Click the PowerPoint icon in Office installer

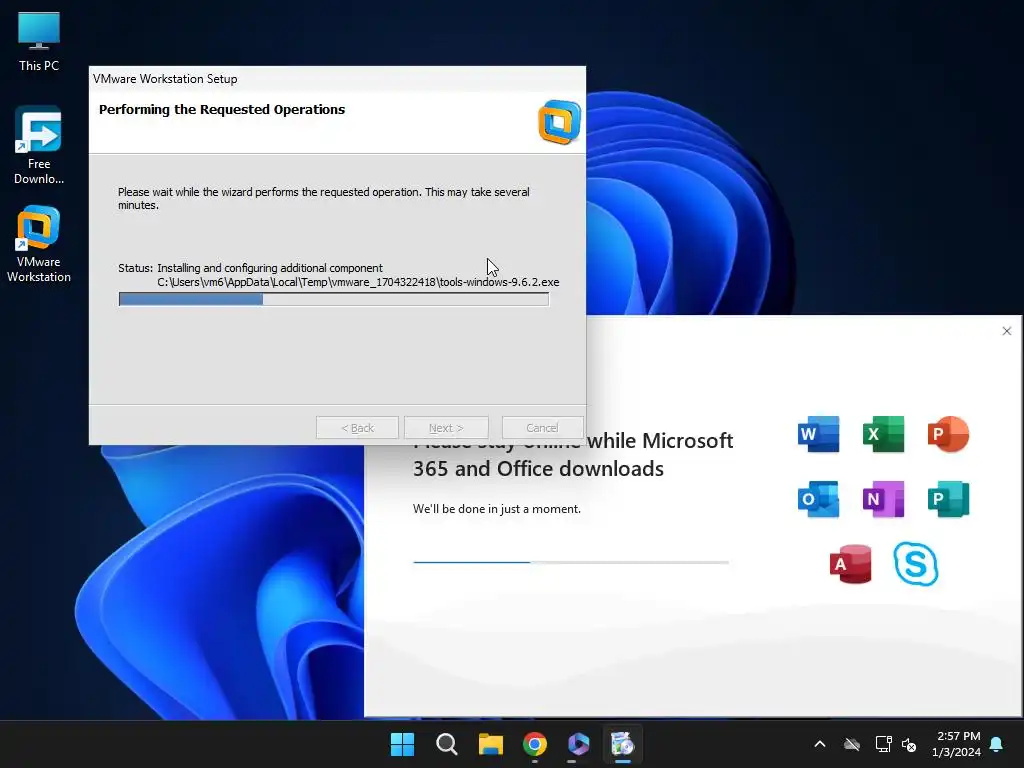click(x=948, y=434)
